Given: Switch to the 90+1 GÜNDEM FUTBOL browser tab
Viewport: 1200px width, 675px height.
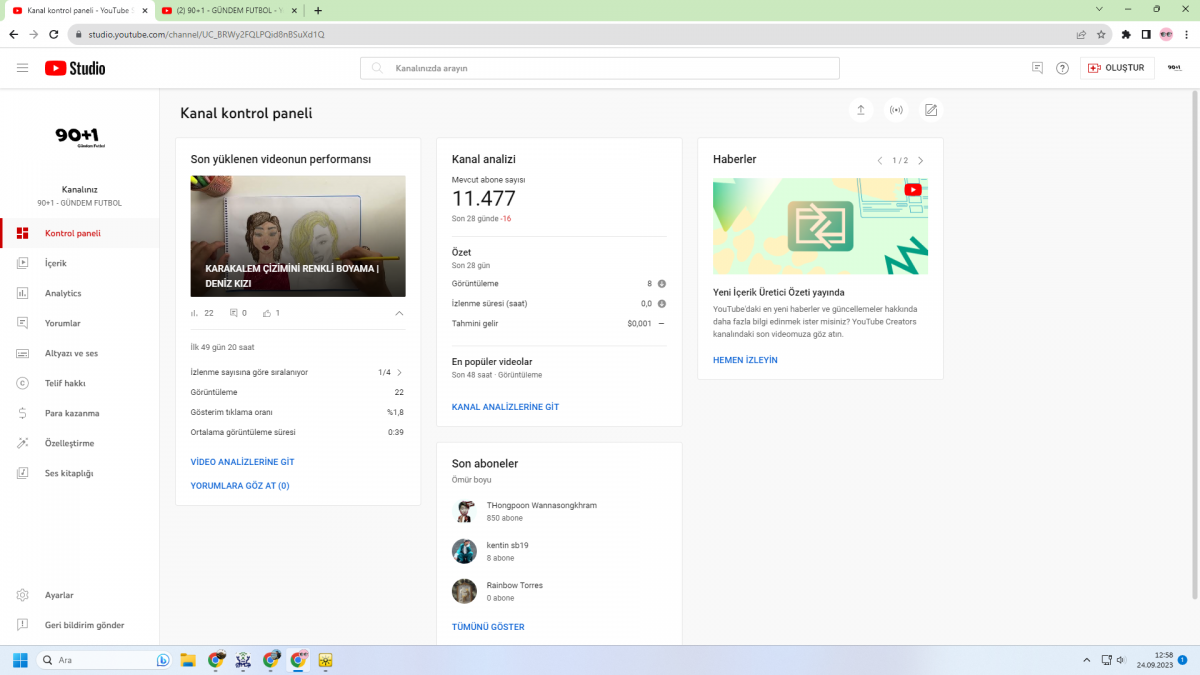Looking at the screenshot, I should [x=228, y=10].
